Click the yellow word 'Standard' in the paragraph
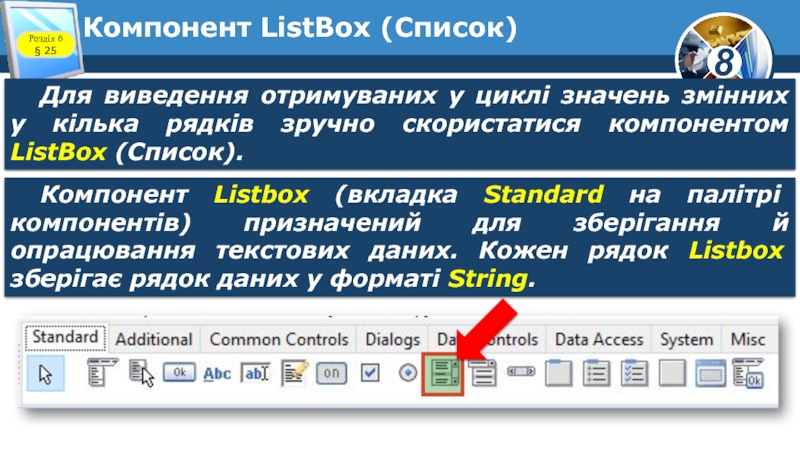This screenshot has width=800, height=450. coord(543,194)
